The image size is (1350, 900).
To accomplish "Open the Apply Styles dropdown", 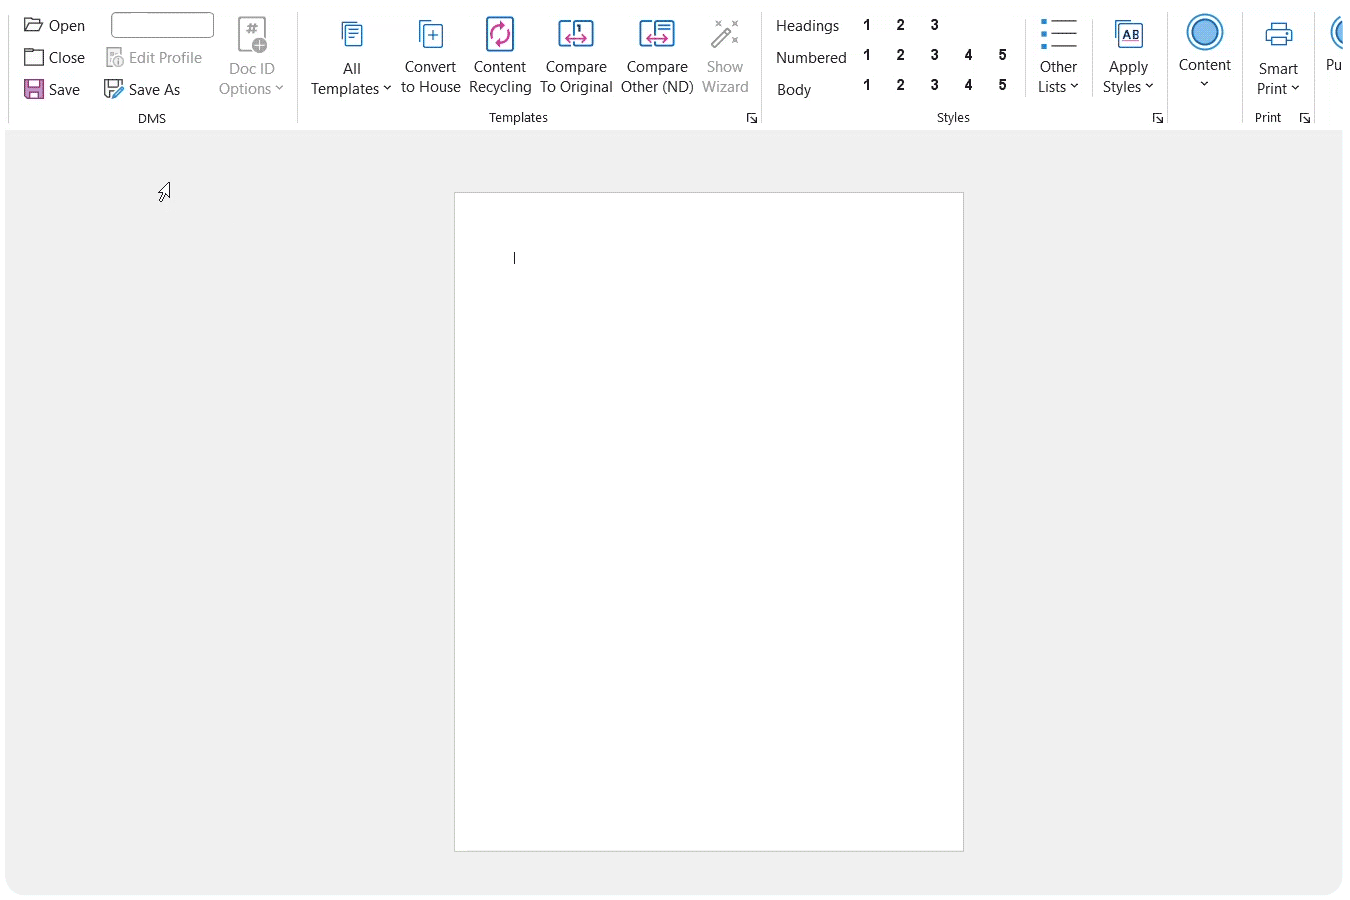I will pyautogui.click(x=1128, y=57).
